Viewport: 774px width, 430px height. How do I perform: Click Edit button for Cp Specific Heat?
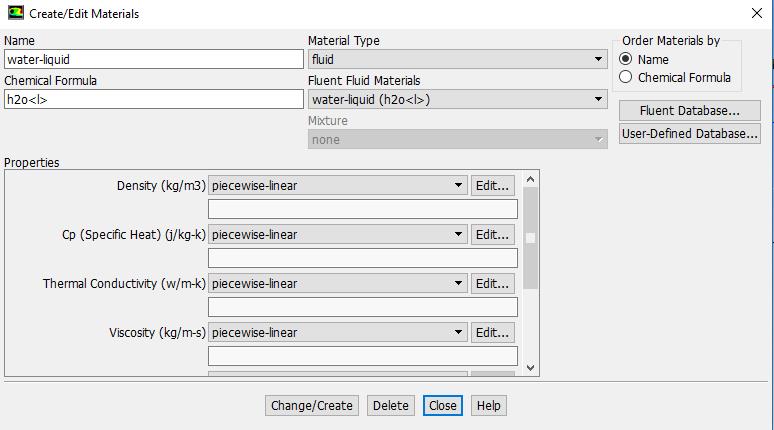click(492, 234)
